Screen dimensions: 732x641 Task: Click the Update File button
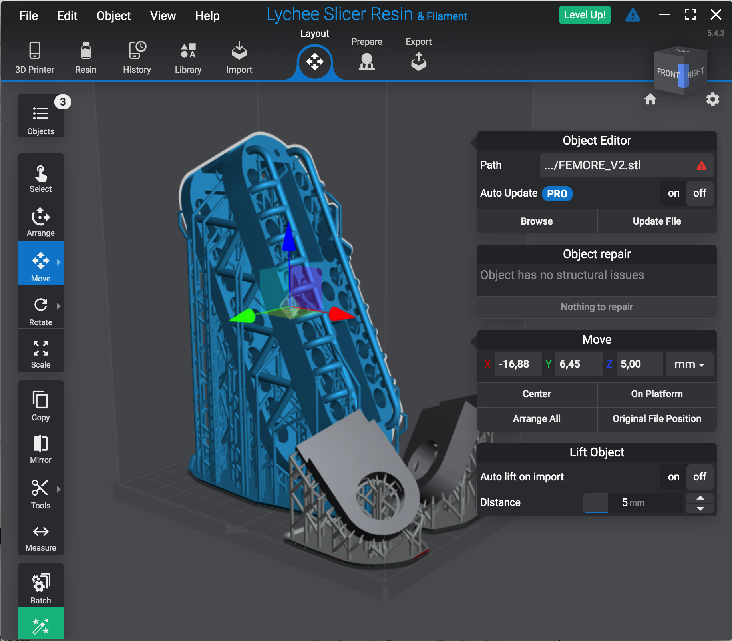656,221
